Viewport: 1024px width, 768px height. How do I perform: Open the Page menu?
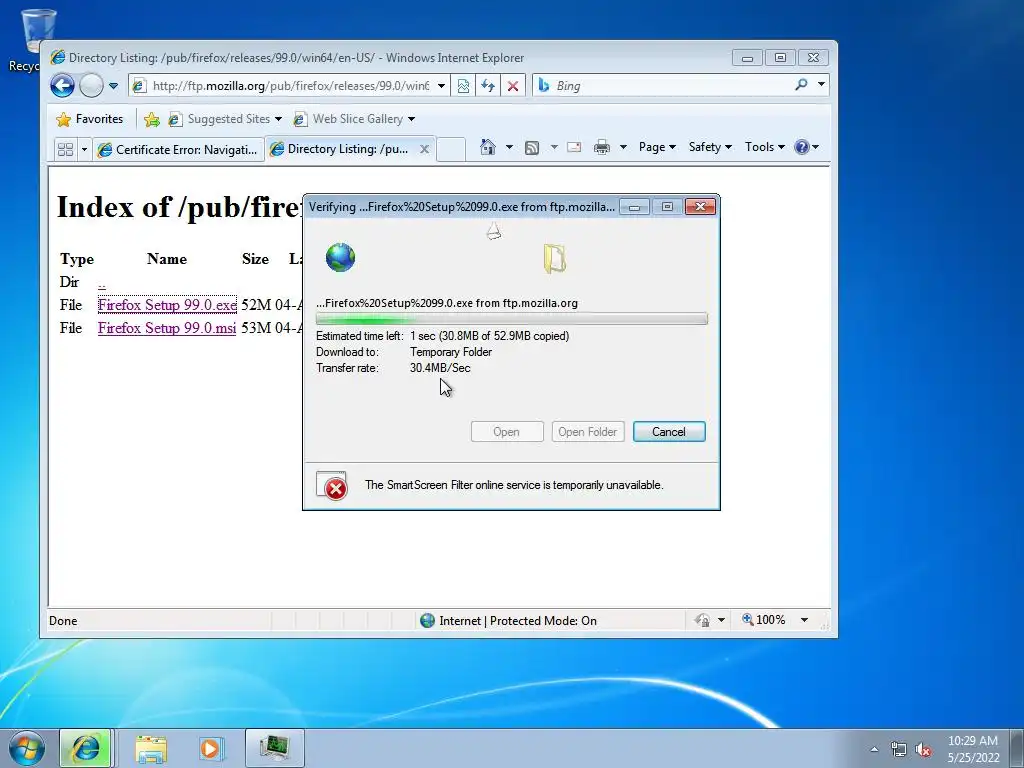click(x=657, y=147)
